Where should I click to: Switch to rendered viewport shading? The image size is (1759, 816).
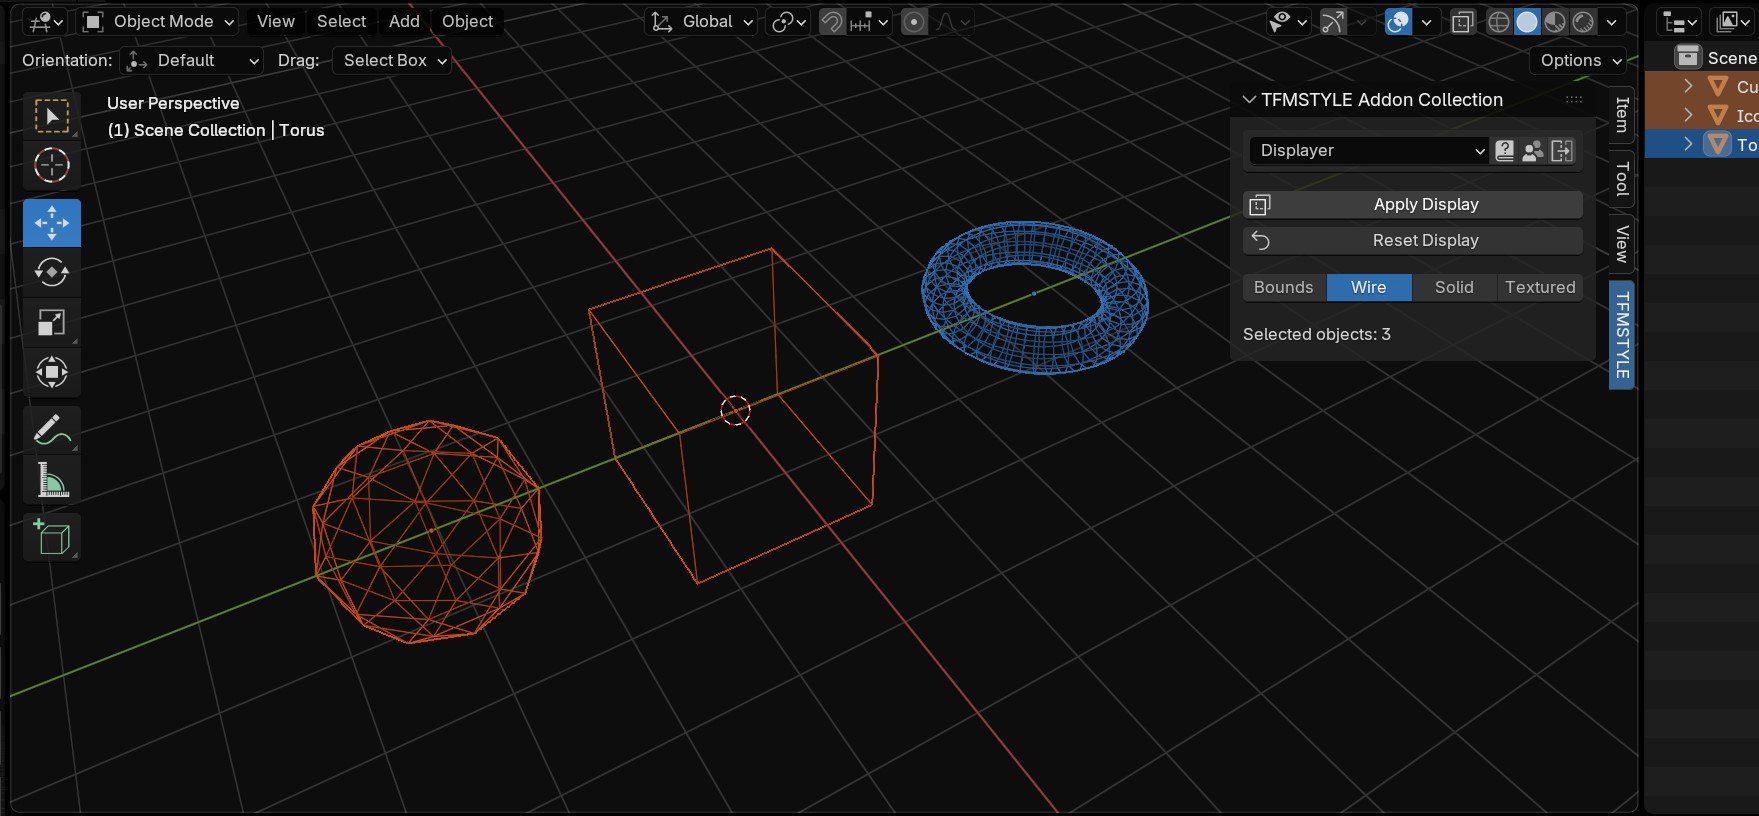pyautogui.click(x=1583, y=22)
